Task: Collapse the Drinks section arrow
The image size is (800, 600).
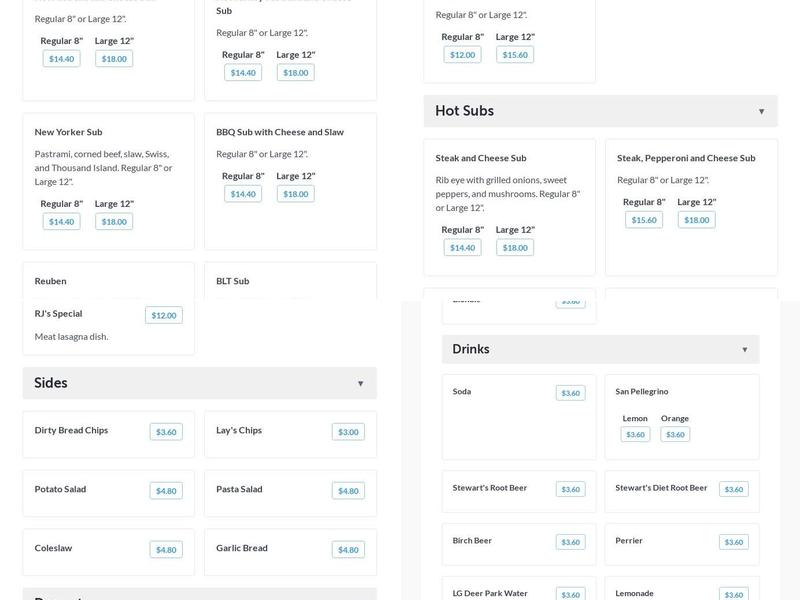Action: 744,349
